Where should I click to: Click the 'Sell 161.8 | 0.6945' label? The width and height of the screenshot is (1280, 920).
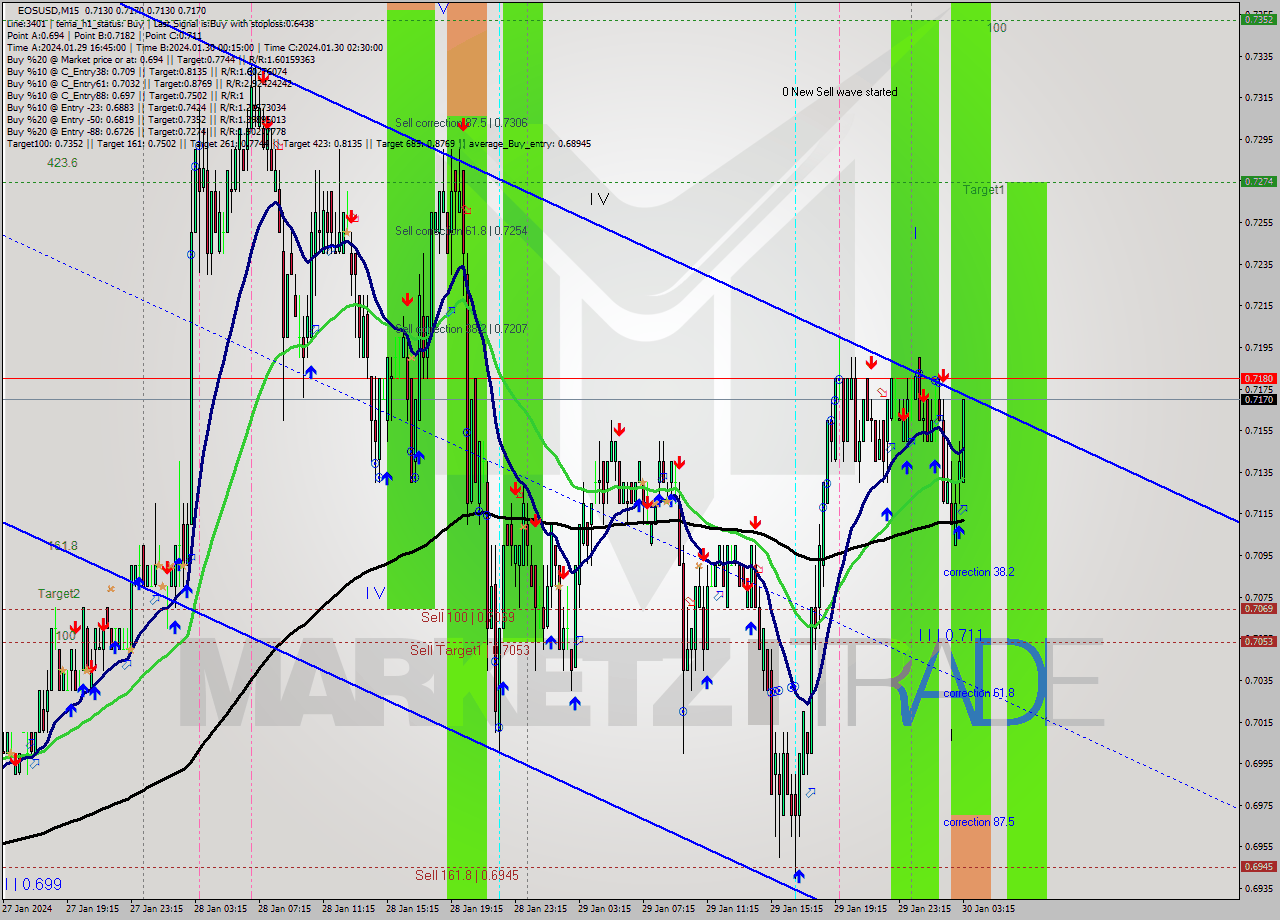click(467, 875)
